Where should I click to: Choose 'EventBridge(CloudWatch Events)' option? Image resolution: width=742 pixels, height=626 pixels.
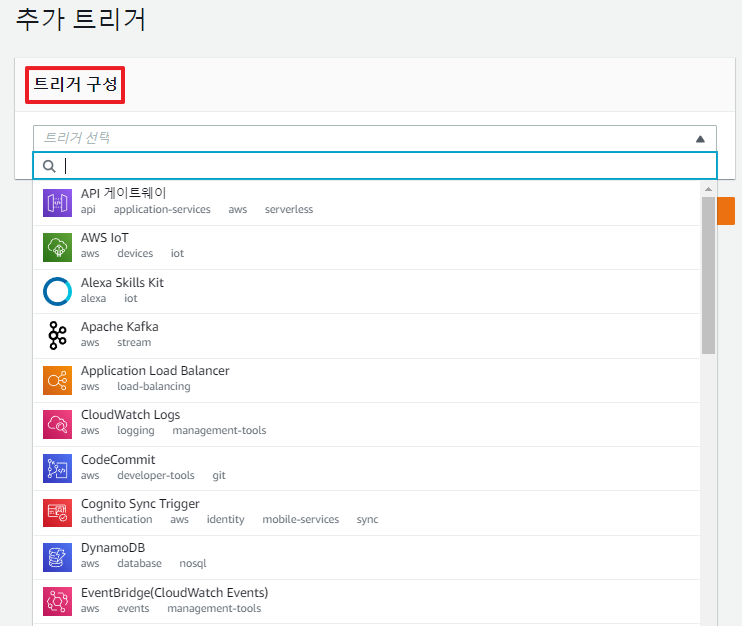(366, 602)
